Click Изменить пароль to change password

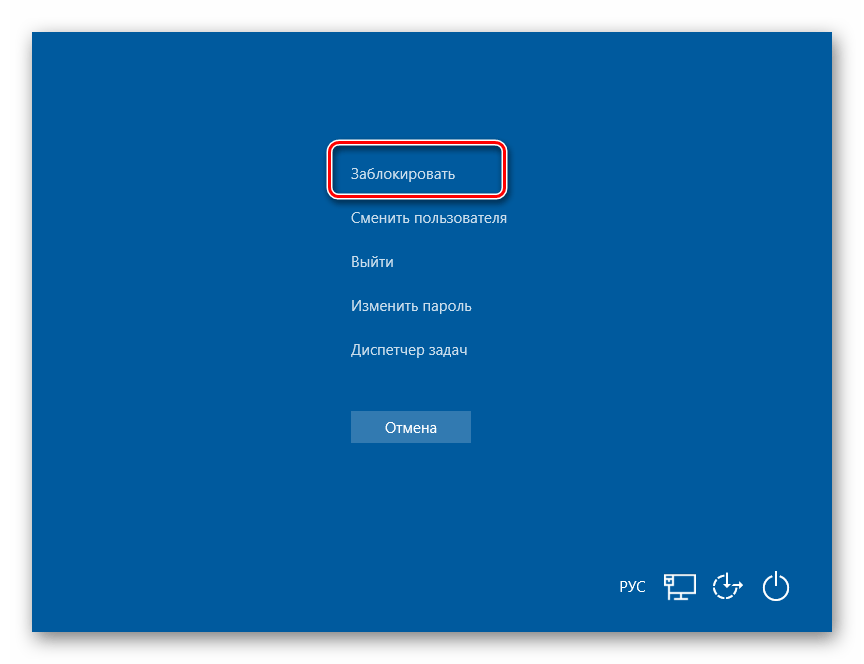point(411,306)
